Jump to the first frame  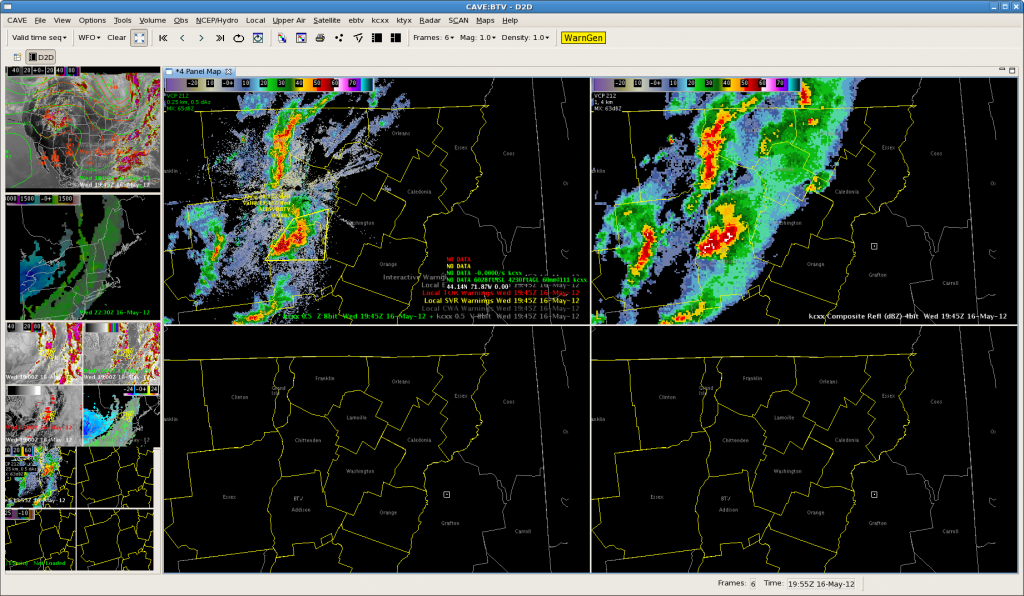pyautogui.click(x=163, y=38)
